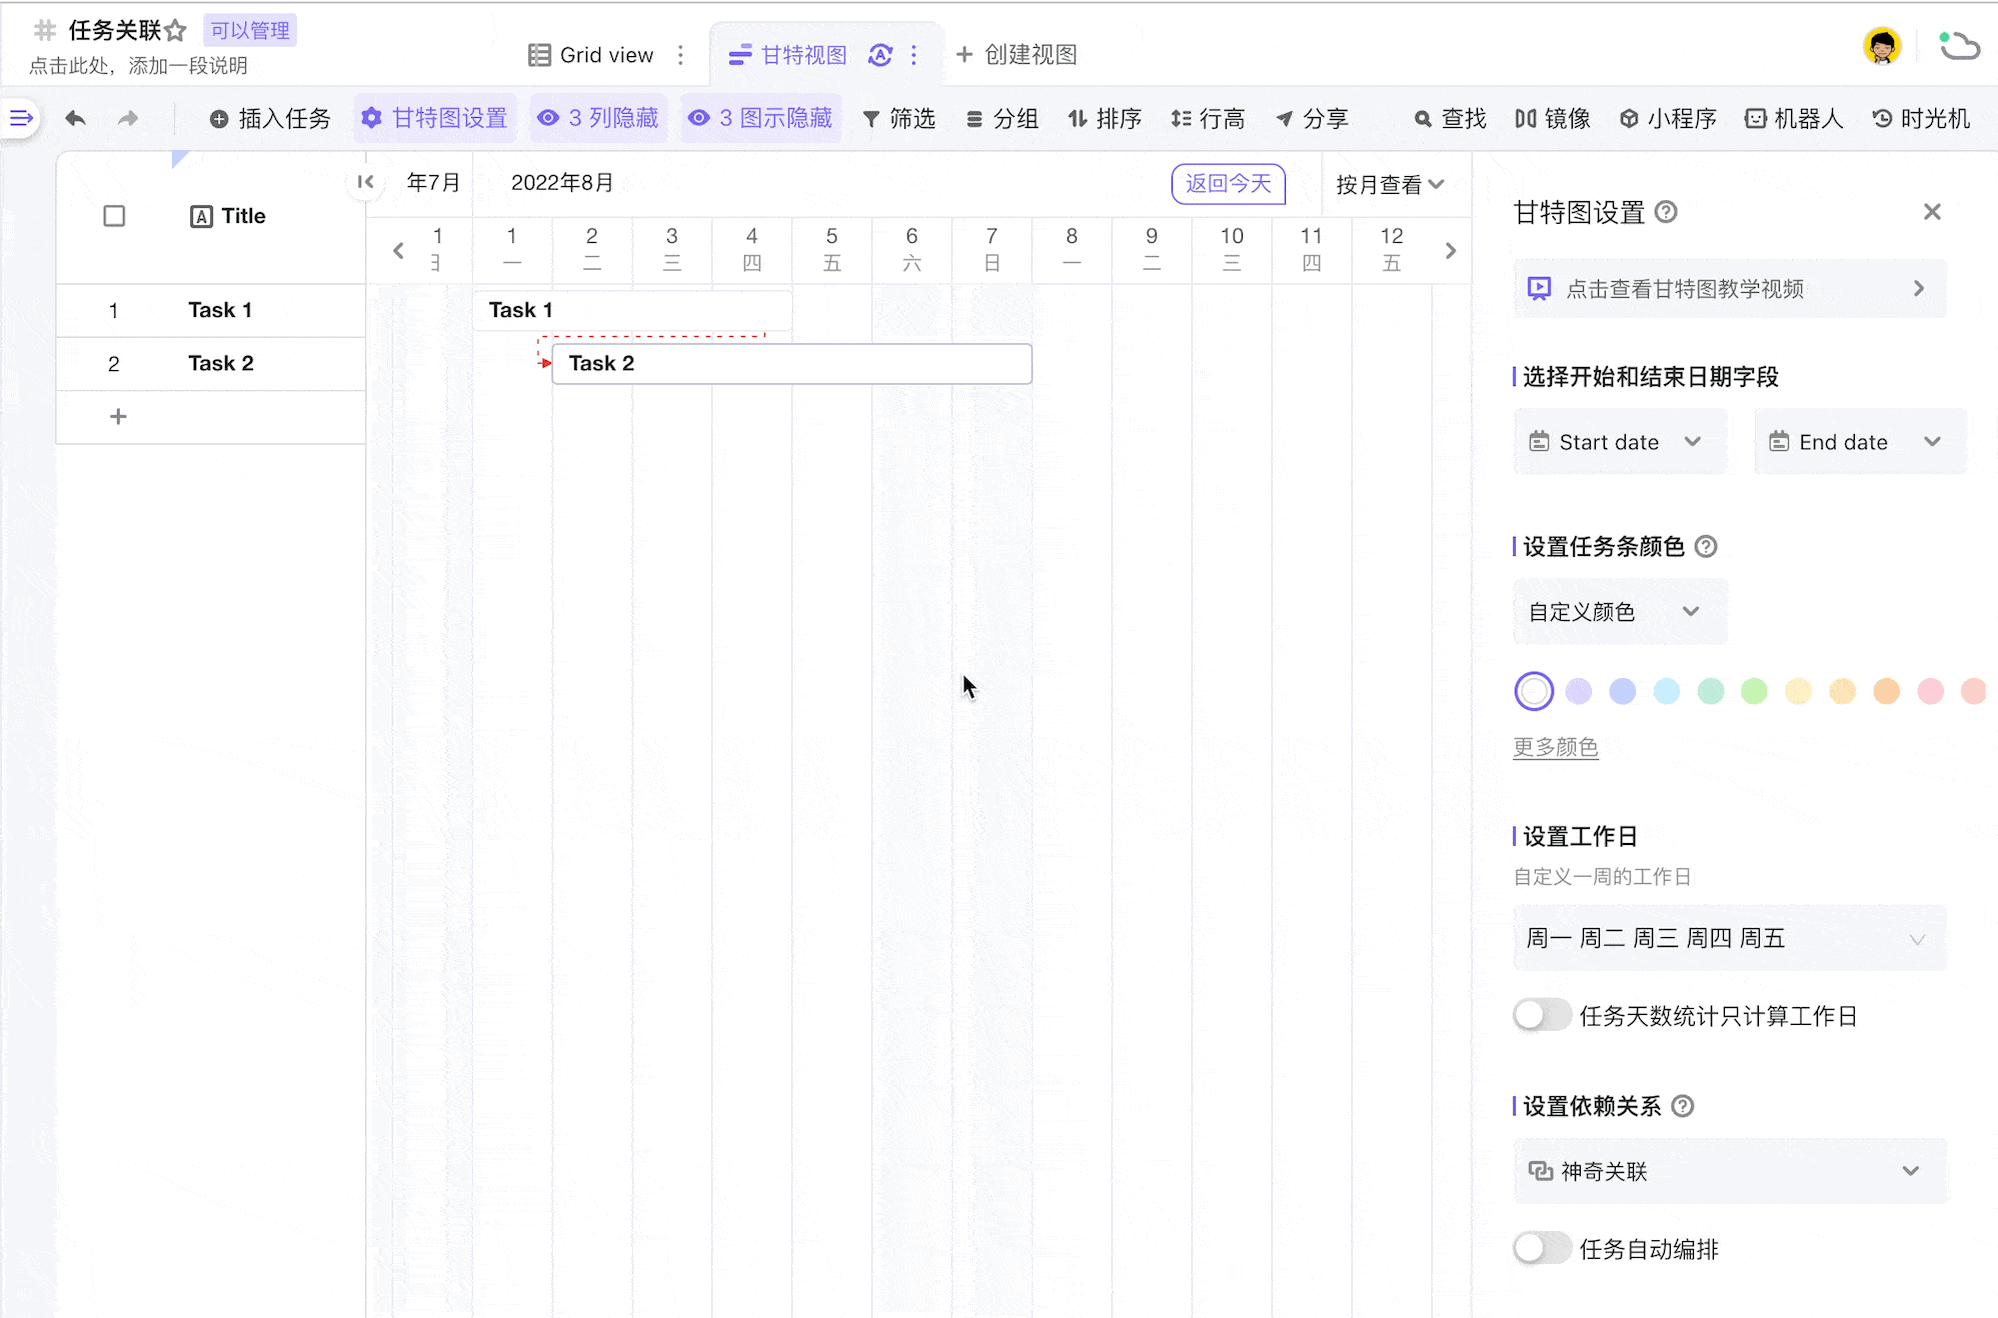Click the 镜像 mirror tool
The height and width of the screenshot is (1318, 1998).
[1552, 118]
